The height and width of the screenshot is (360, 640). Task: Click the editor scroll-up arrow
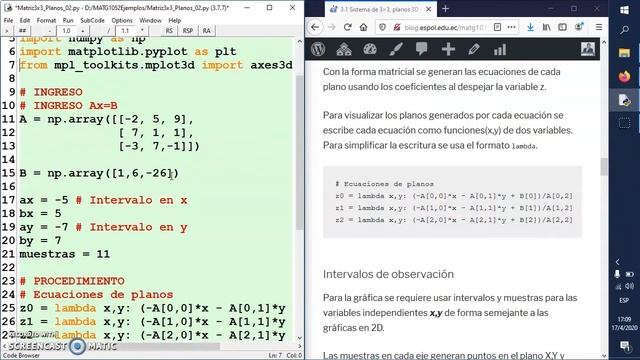[300, 42]
